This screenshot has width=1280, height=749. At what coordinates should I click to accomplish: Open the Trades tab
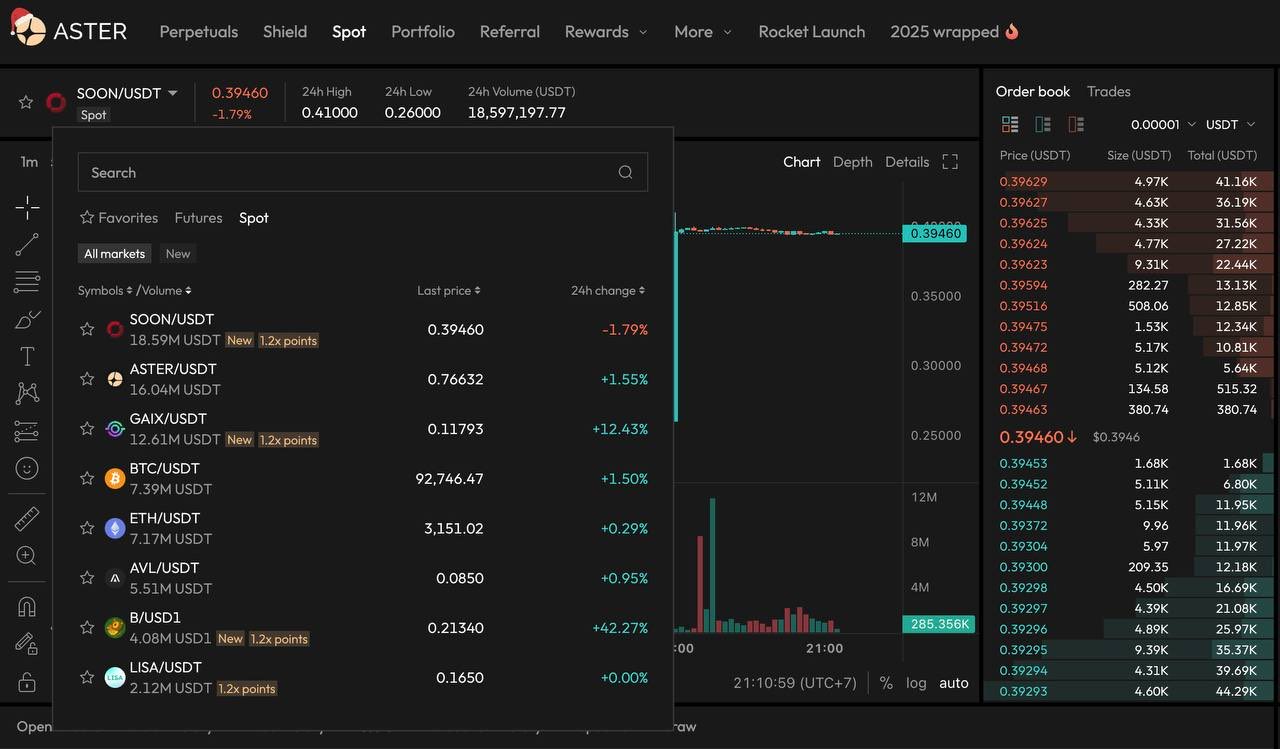(x=1108, y=91)
